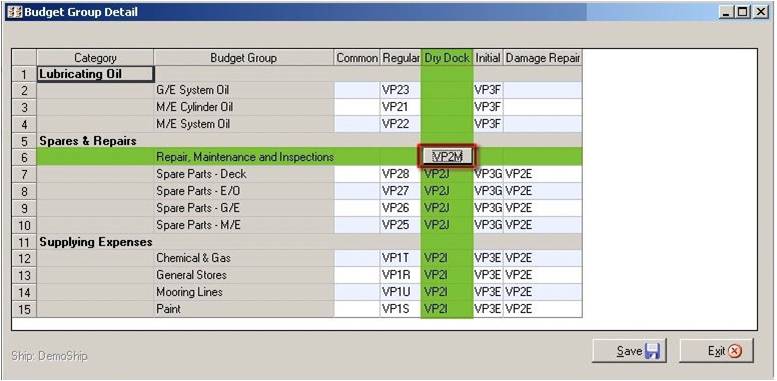Image resolution: width=777 pixels, height=381 pixels.
Task: Save changes using the floppy disk button
Action: pyautogui.click(x=629, y=351)
